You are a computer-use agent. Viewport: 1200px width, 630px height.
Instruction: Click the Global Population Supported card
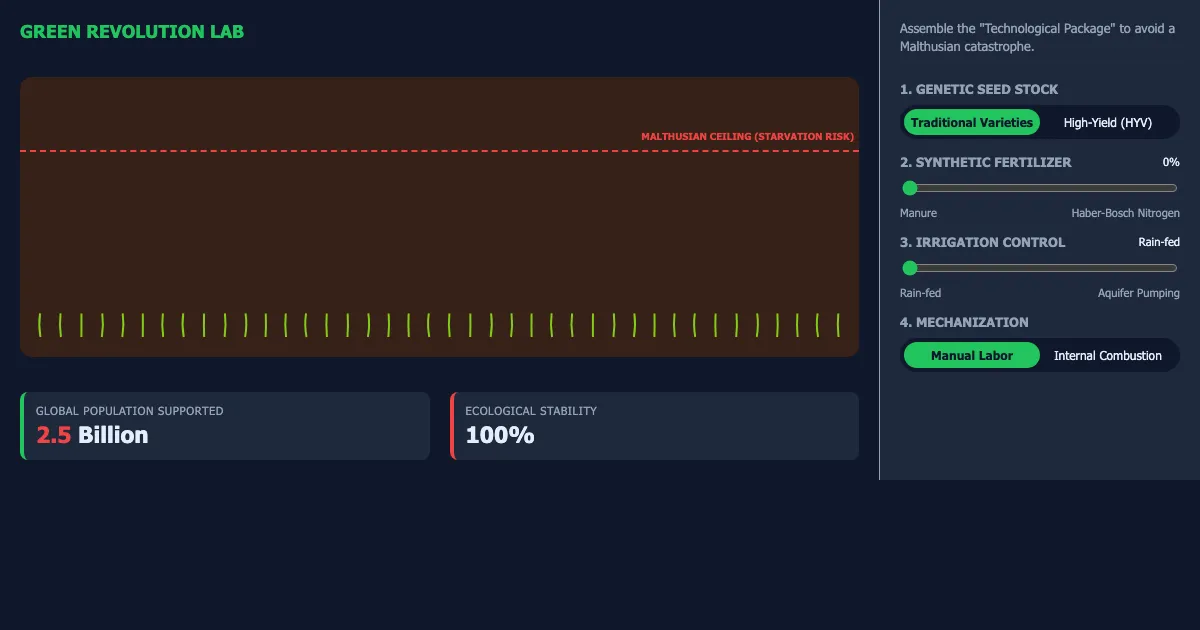(x=225, y=426)
